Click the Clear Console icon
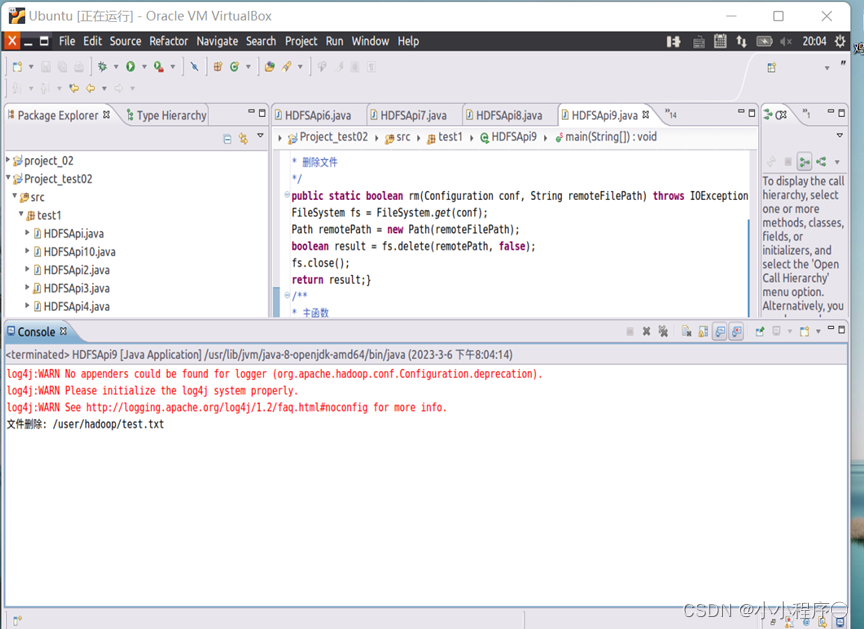 pos(687,331)
